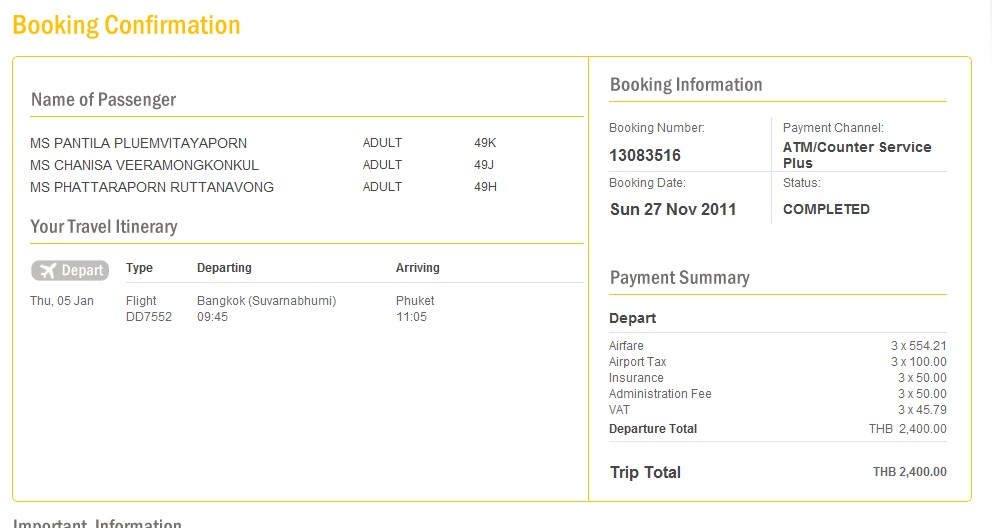
Task: Click the Booking Confirmation heading
Action: (126, 25)
